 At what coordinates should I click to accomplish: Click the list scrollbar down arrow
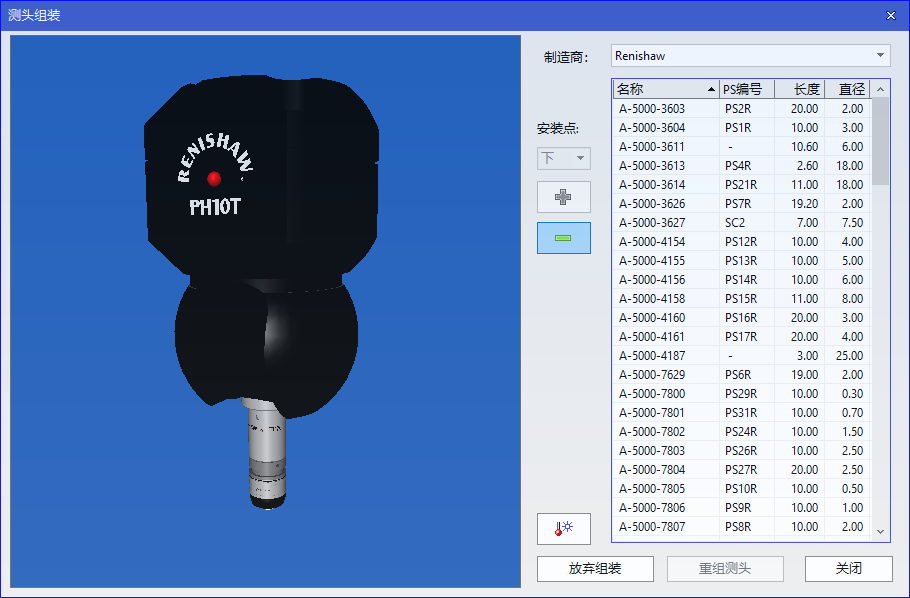[x=880, y=531]
